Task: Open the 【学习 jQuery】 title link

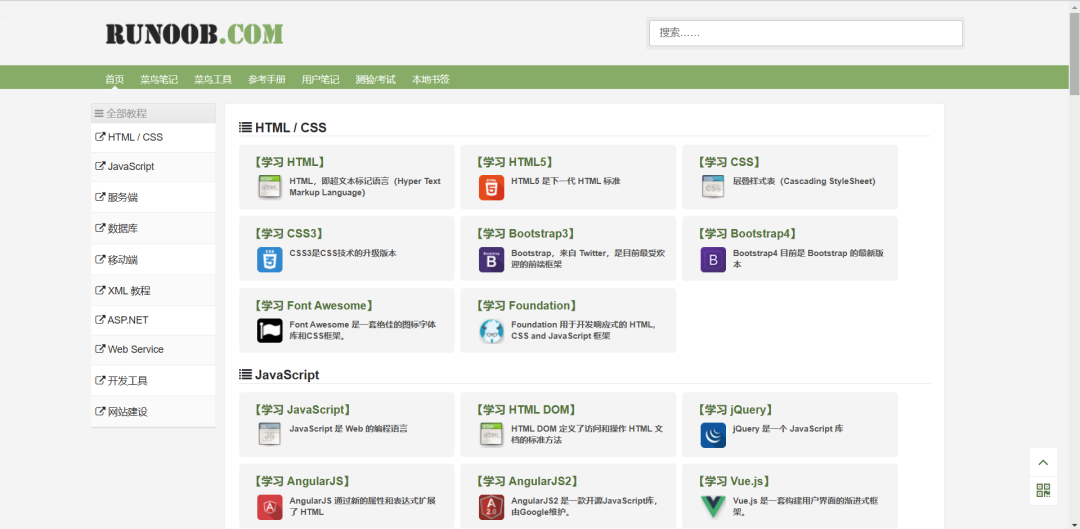Action: coord(736,409)
